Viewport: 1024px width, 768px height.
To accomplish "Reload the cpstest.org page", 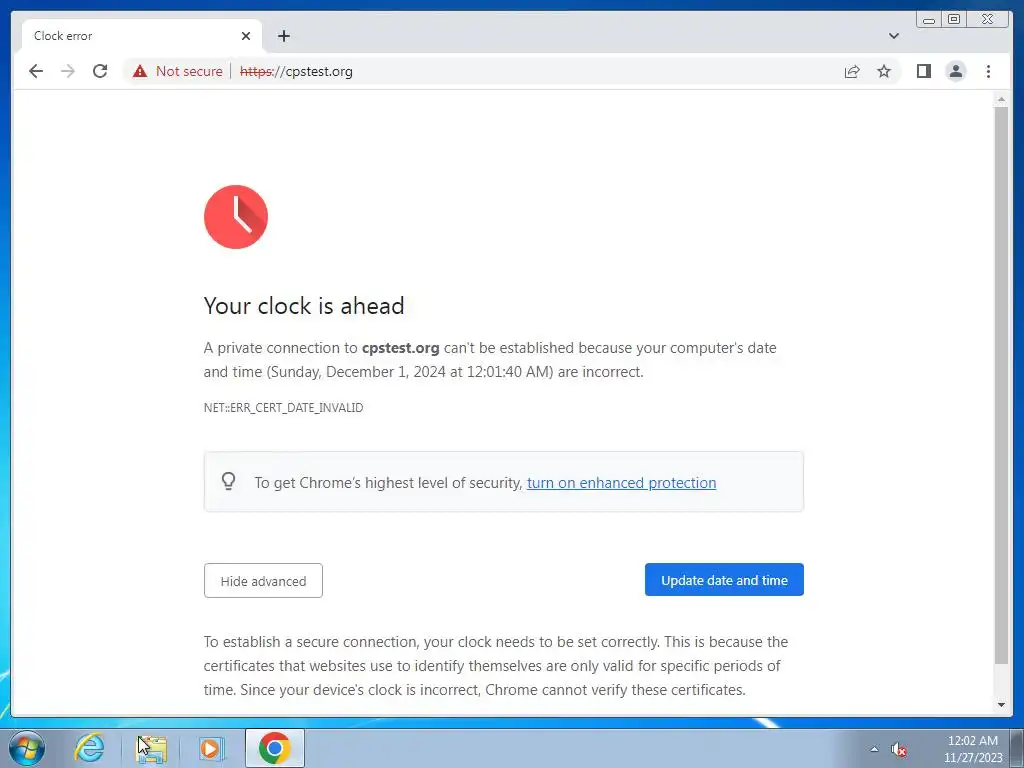I will pos(100,71).
